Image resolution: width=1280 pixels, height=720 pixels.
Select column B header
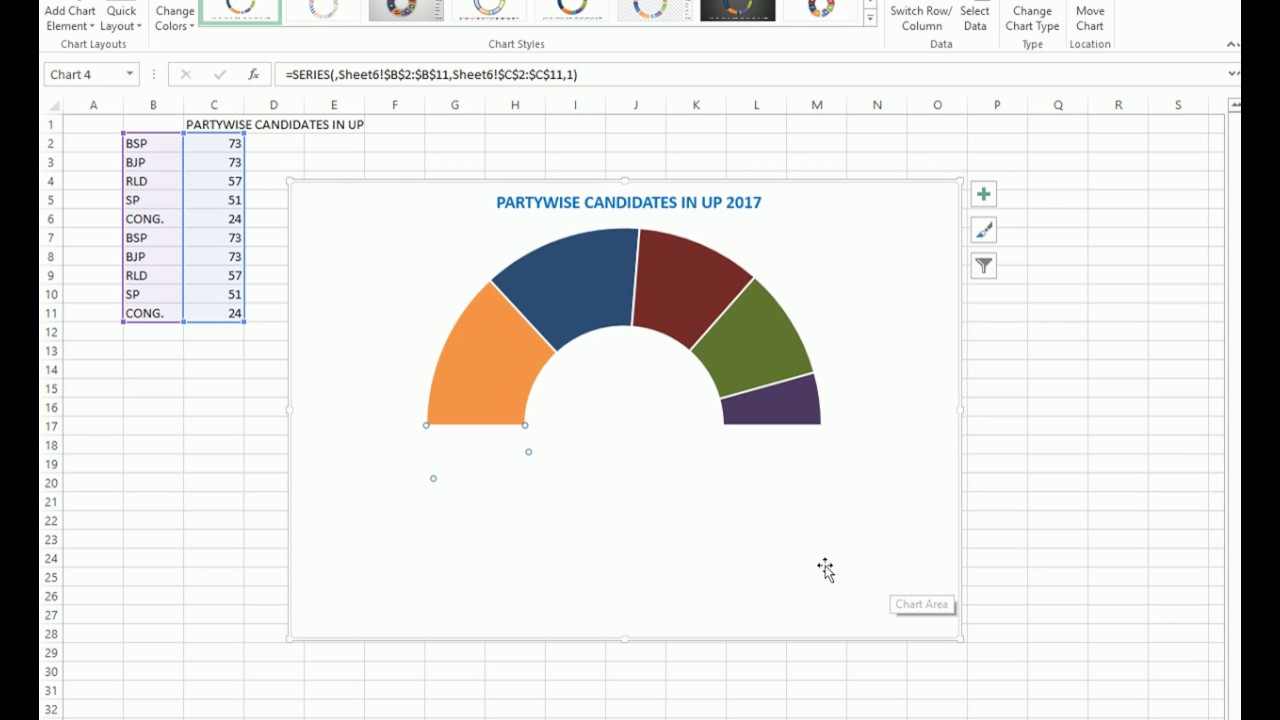153,105
